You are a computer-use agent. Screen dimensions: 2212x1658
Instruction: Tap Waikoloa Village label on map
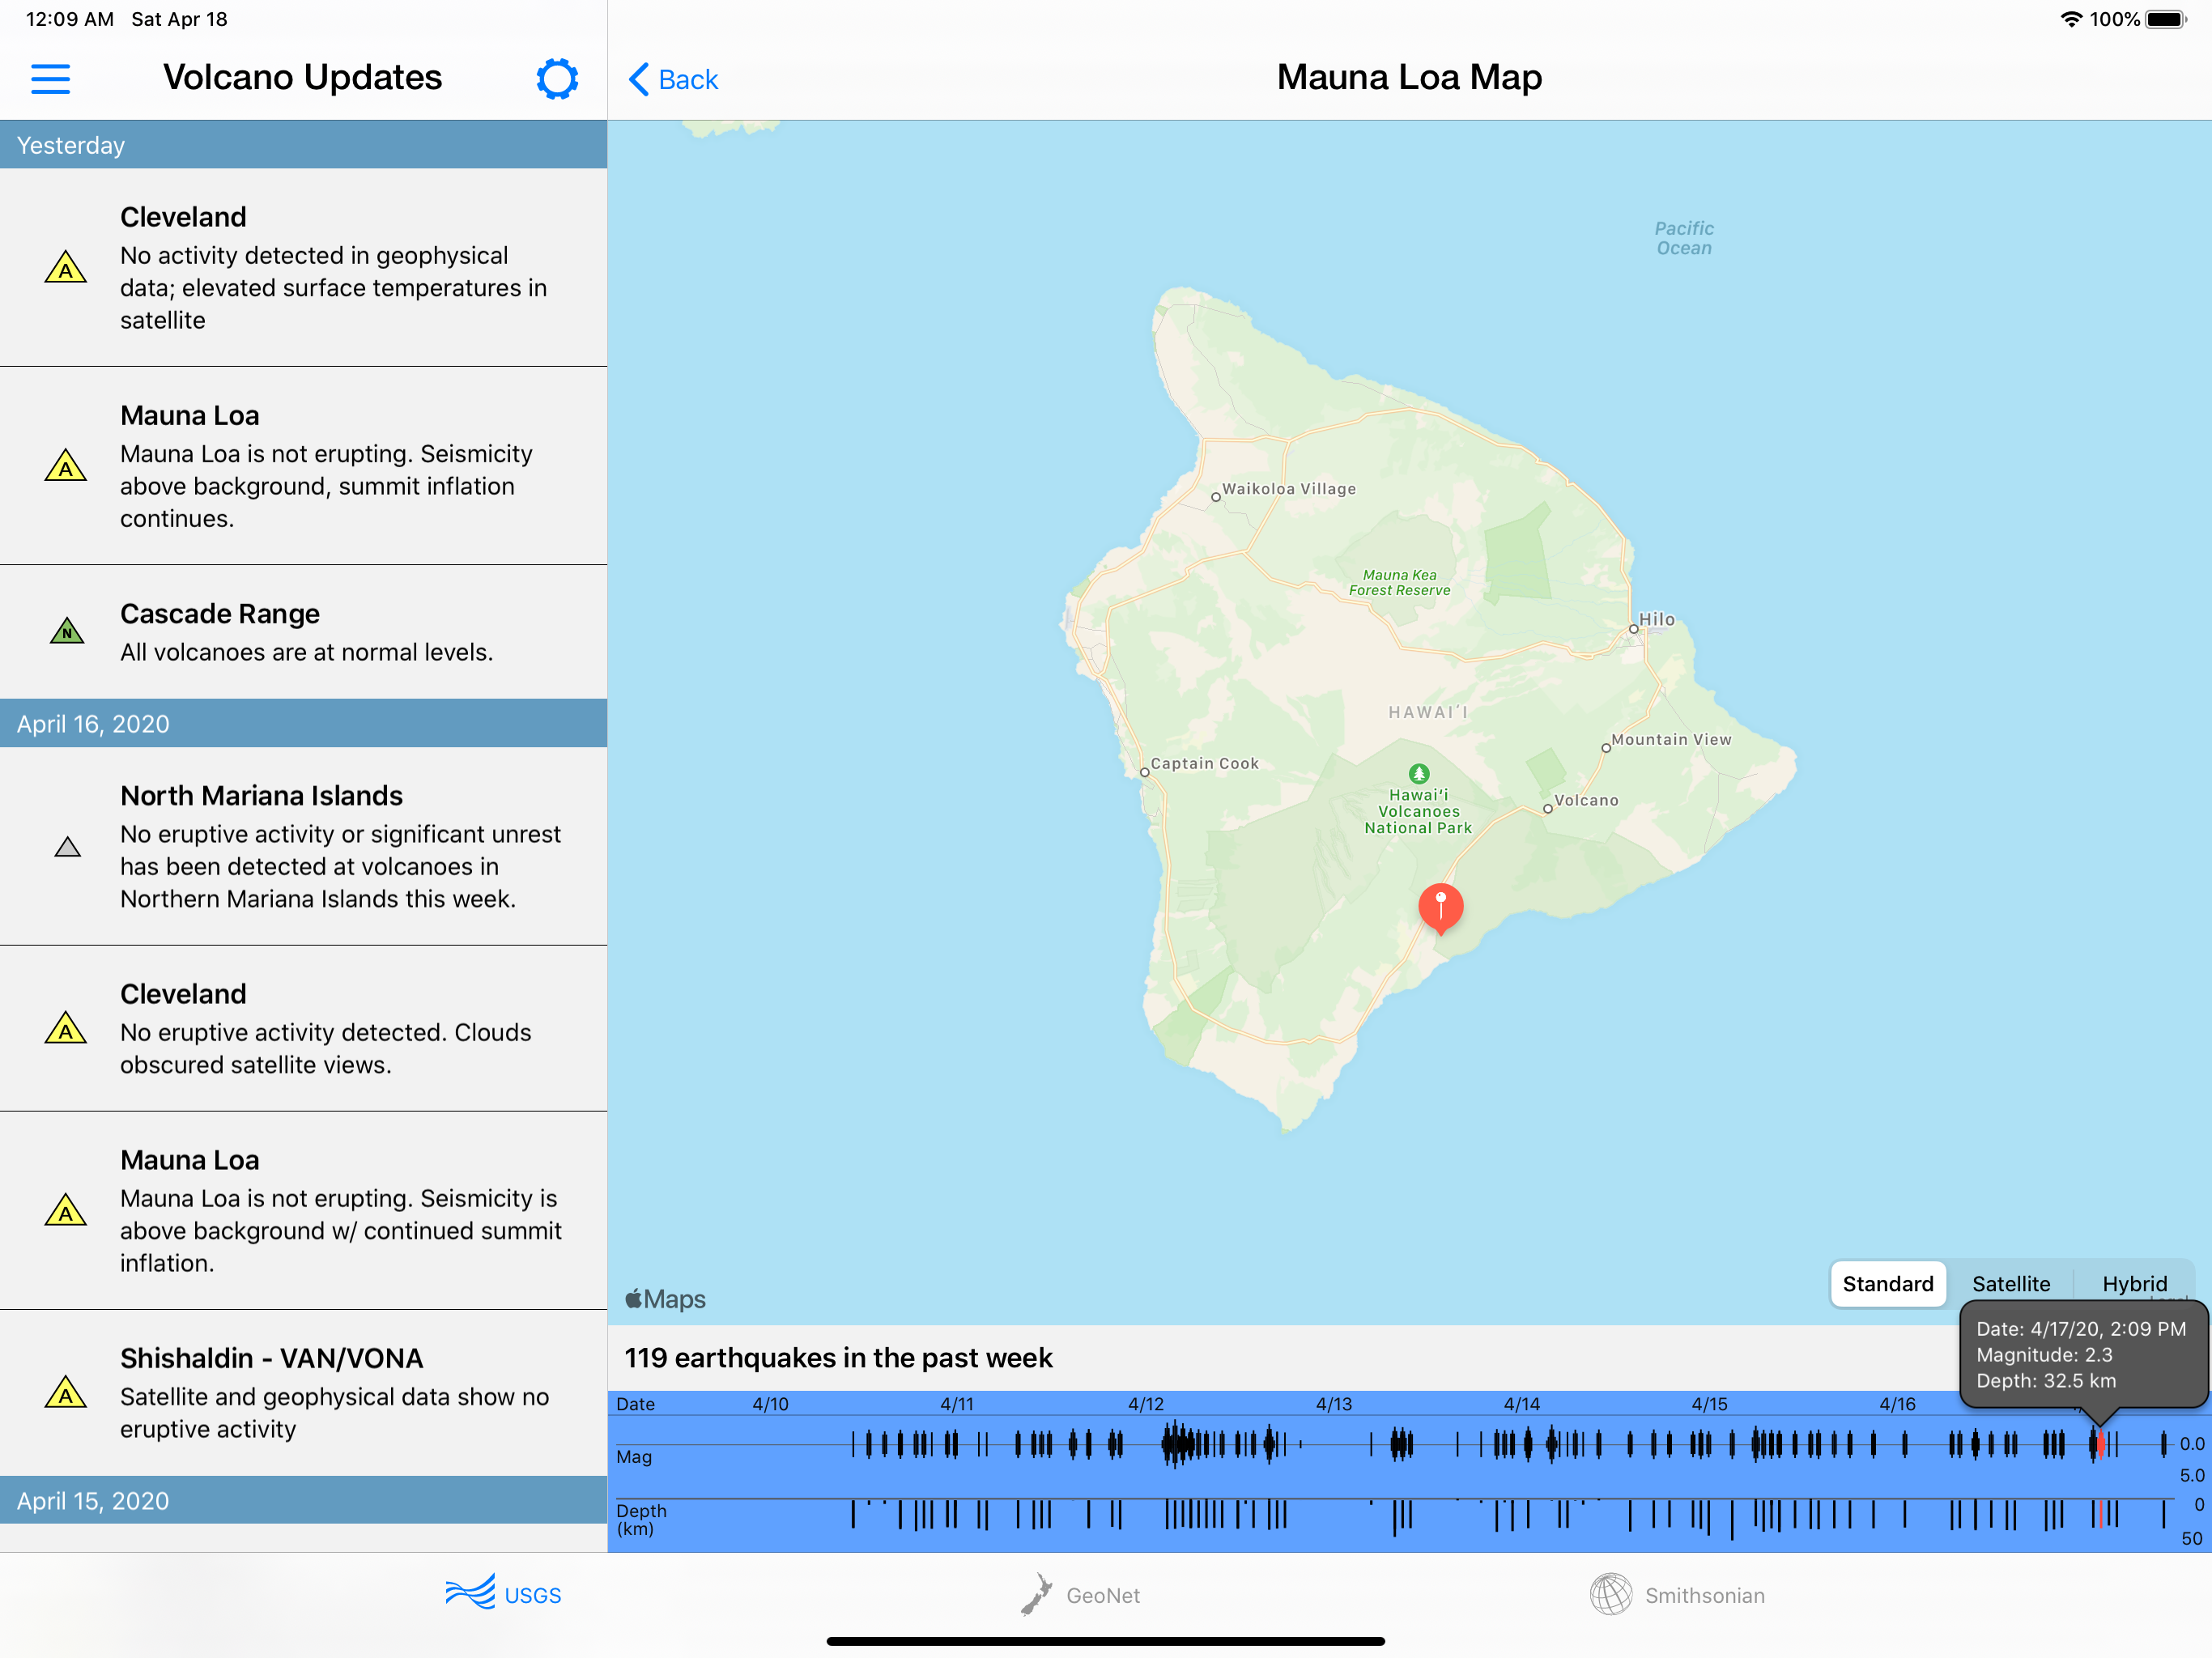1288,489
